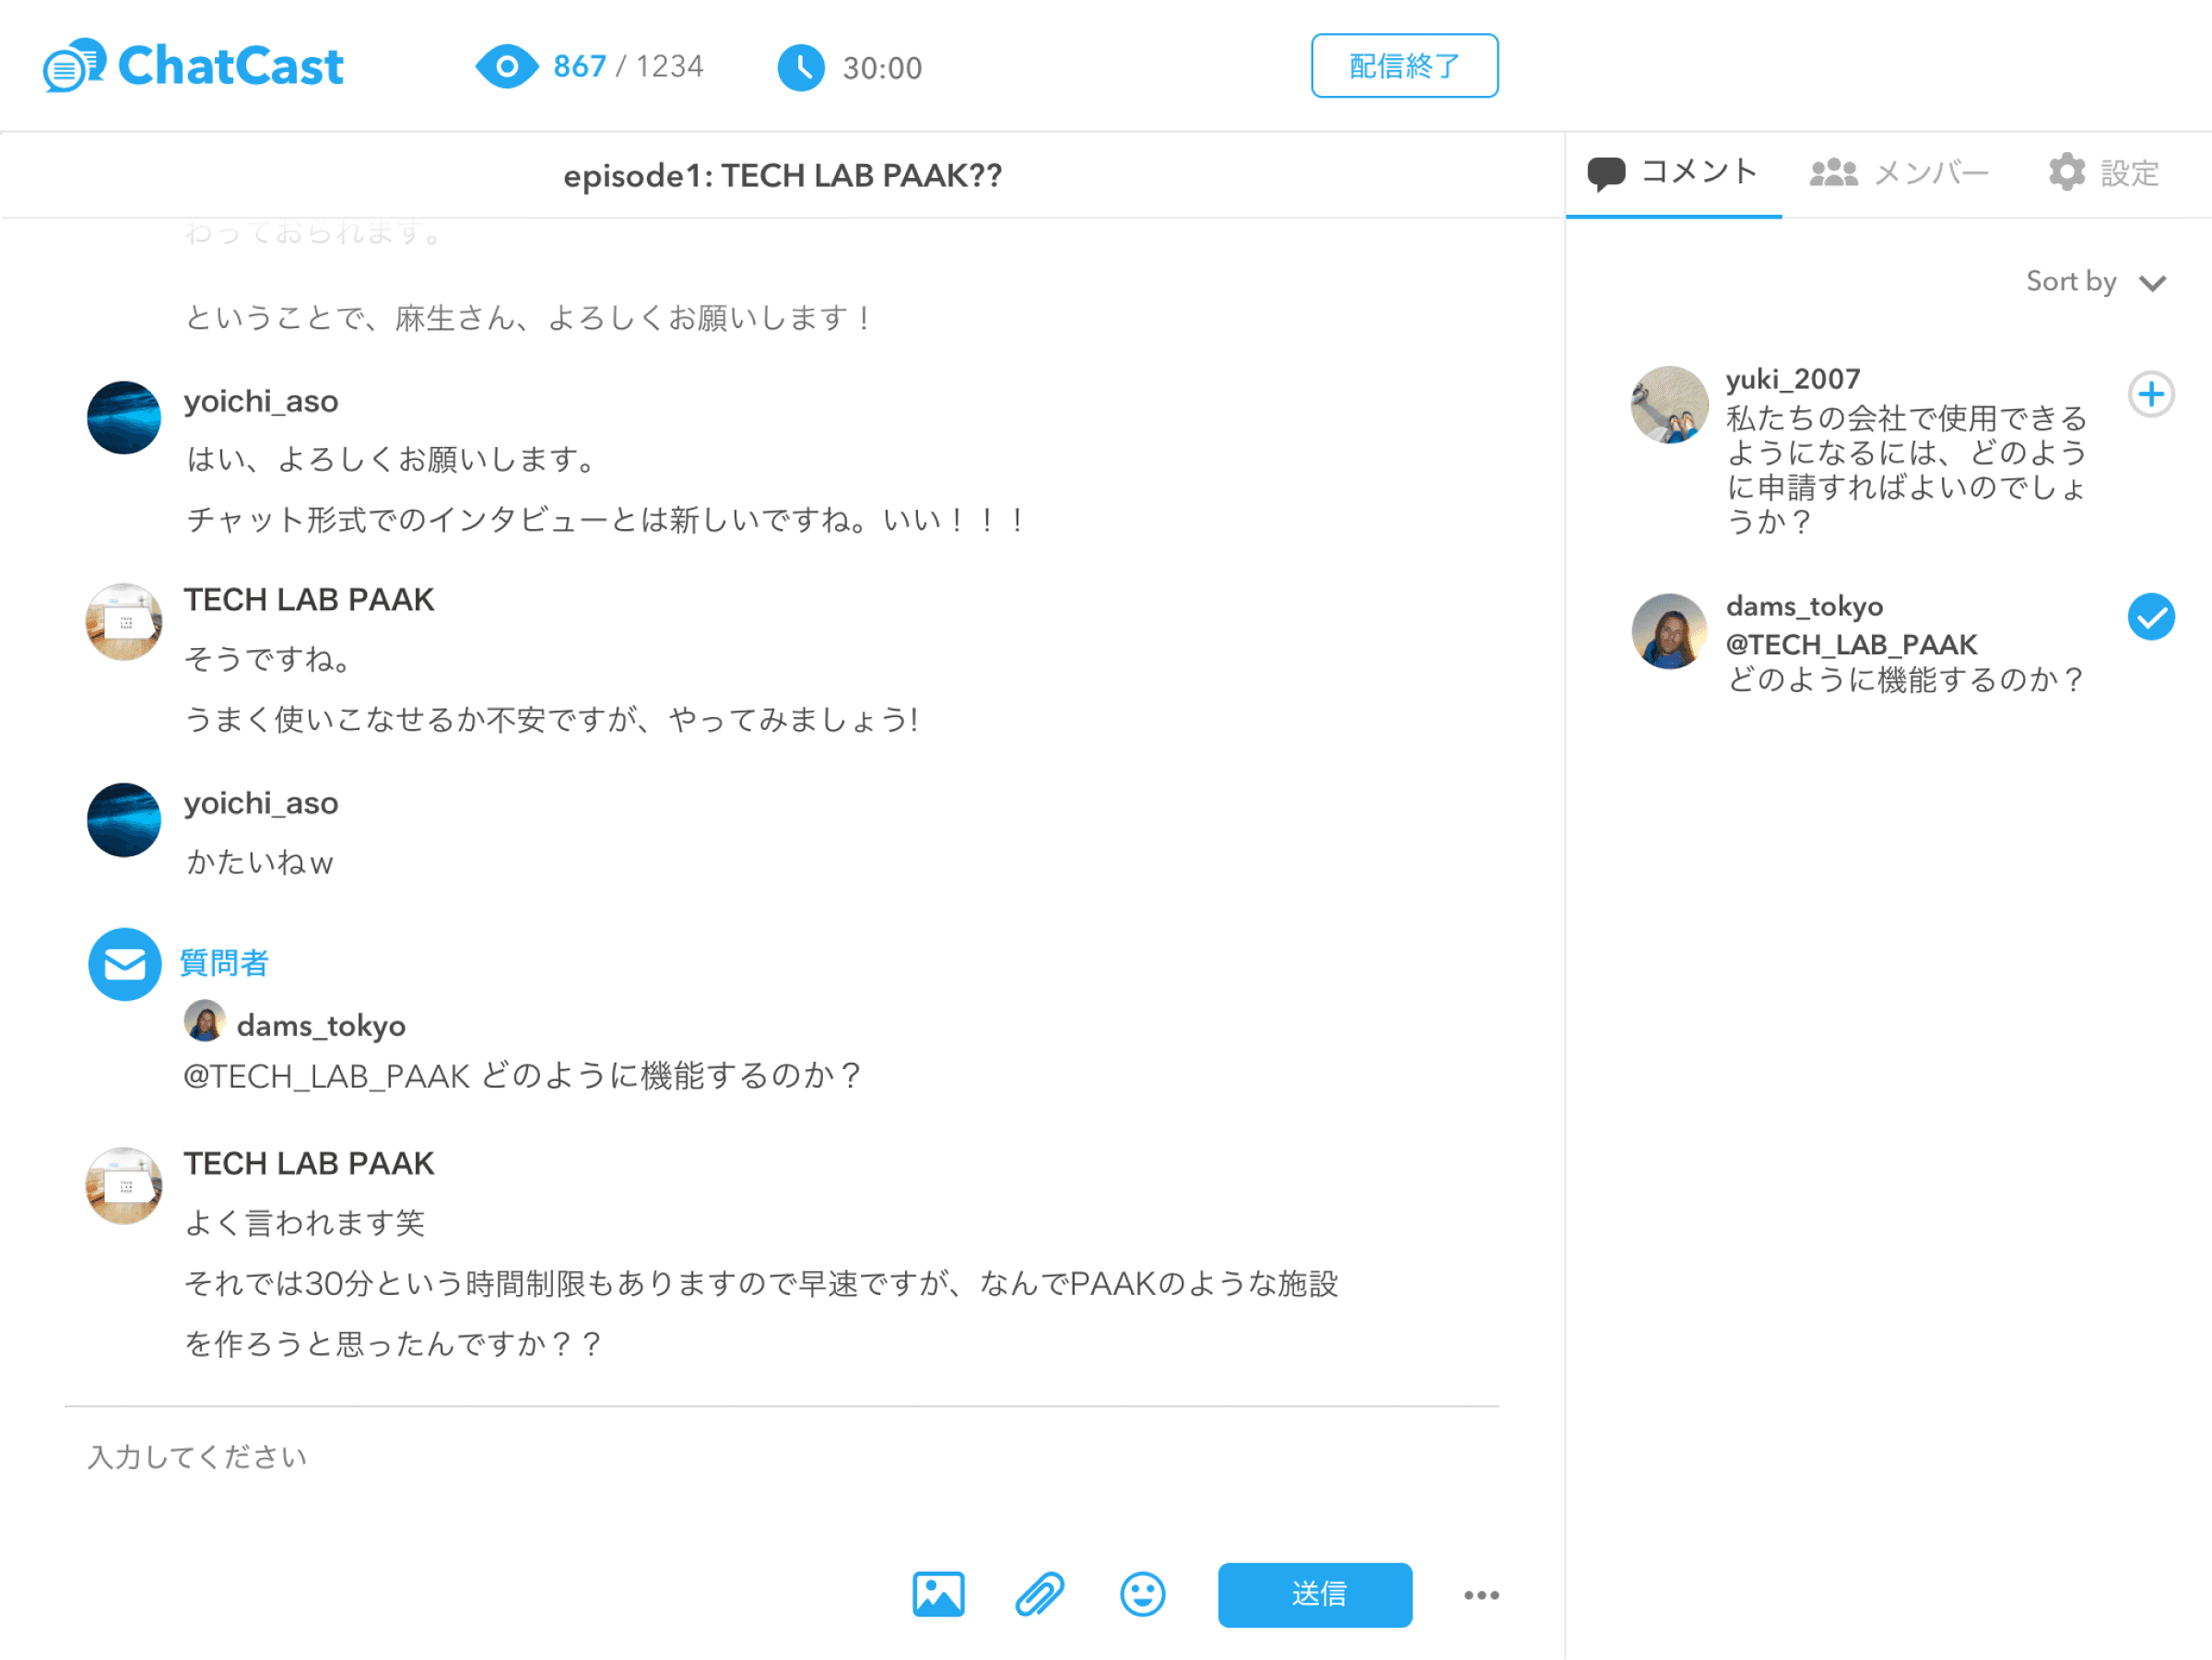Click TECH LAB PAAK avatar beside よく言われます笑
2212x1660 pixels.
[124, 1186]
